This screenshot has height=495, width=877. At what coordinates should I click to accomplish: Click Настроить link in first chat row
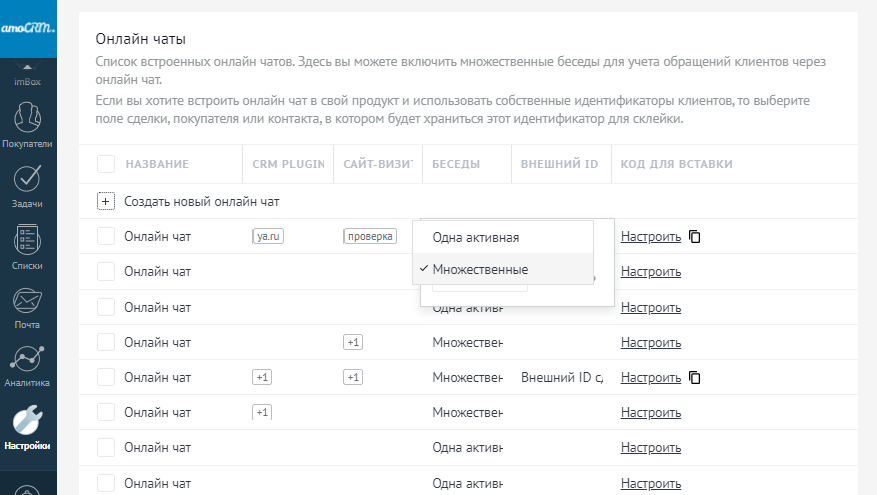pyautogui.click(x=650, y=237)
